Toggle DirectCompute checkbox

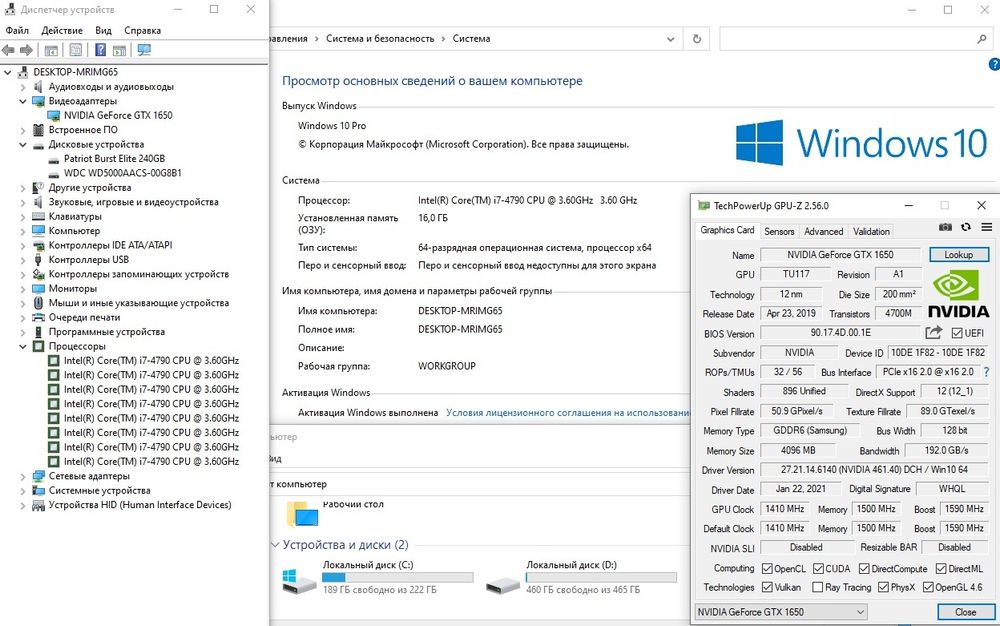864,569
